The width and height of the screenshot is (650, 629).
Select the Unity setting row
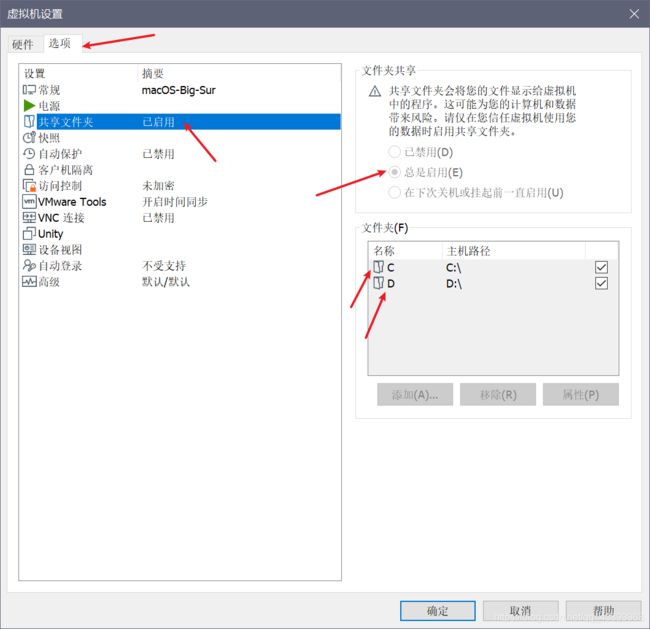pyautogui.click(x=181, y=233)
